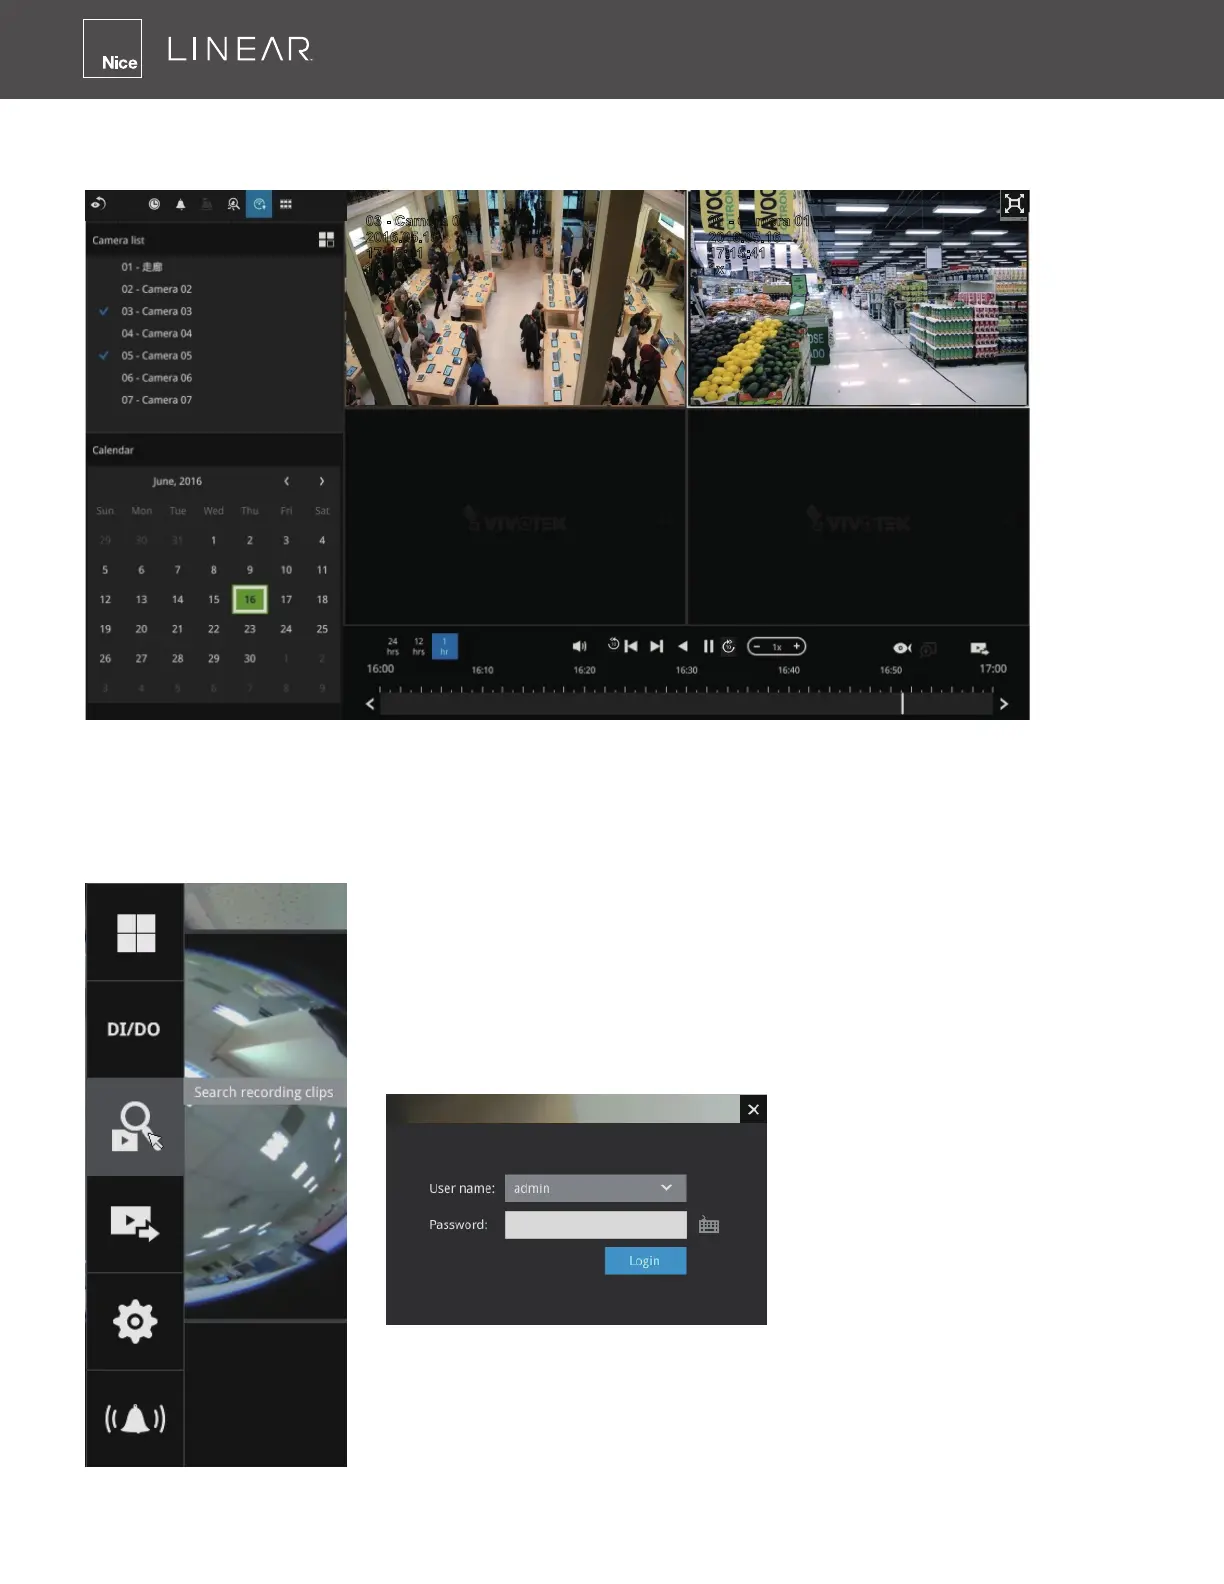Click the alarm bell sidebar icon
Screen dimensions: 1224x1584
coord(135,1419)
